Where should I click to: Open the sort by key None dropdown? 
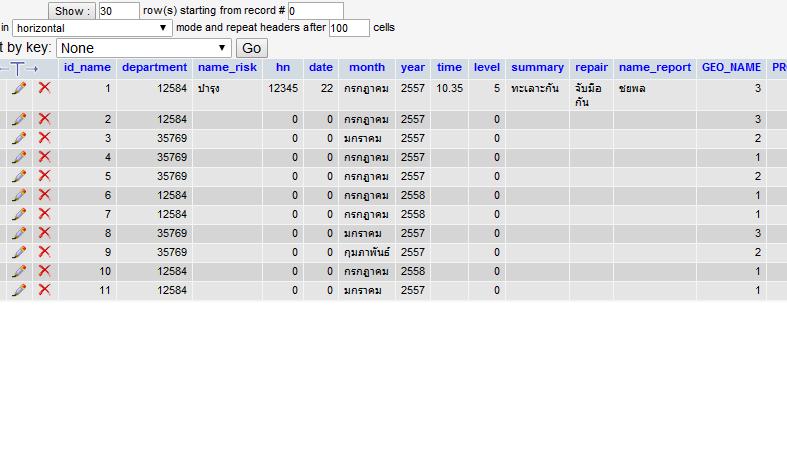point(144,48)
